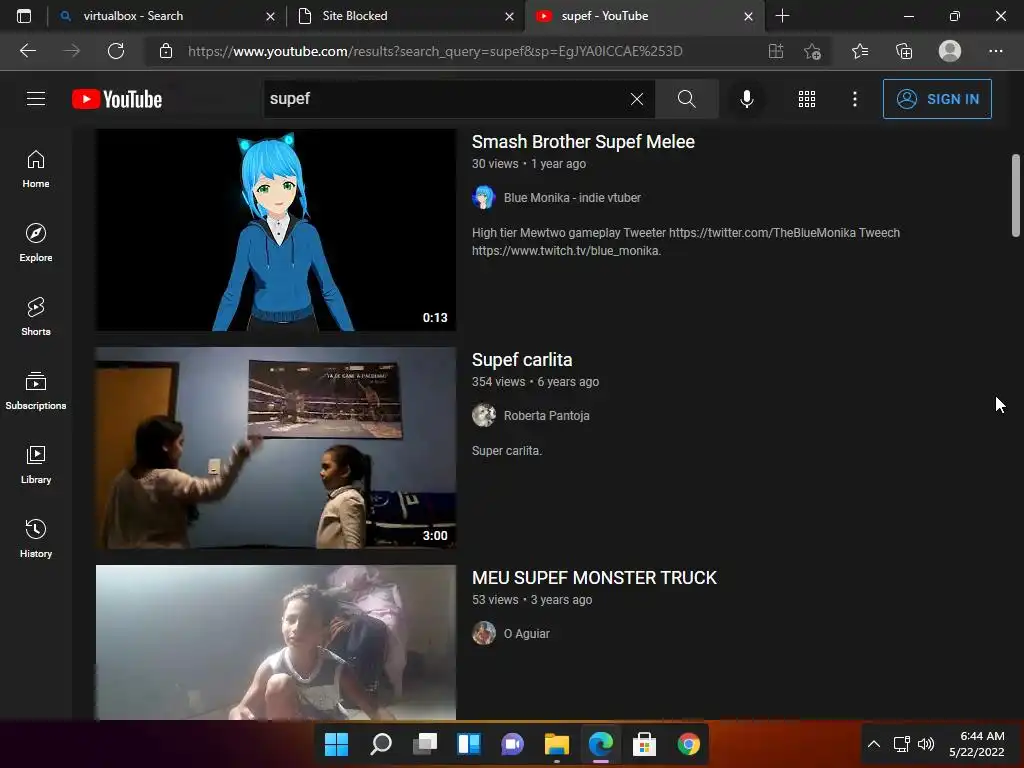Open Widgets on the taskbar

[469, 744]
